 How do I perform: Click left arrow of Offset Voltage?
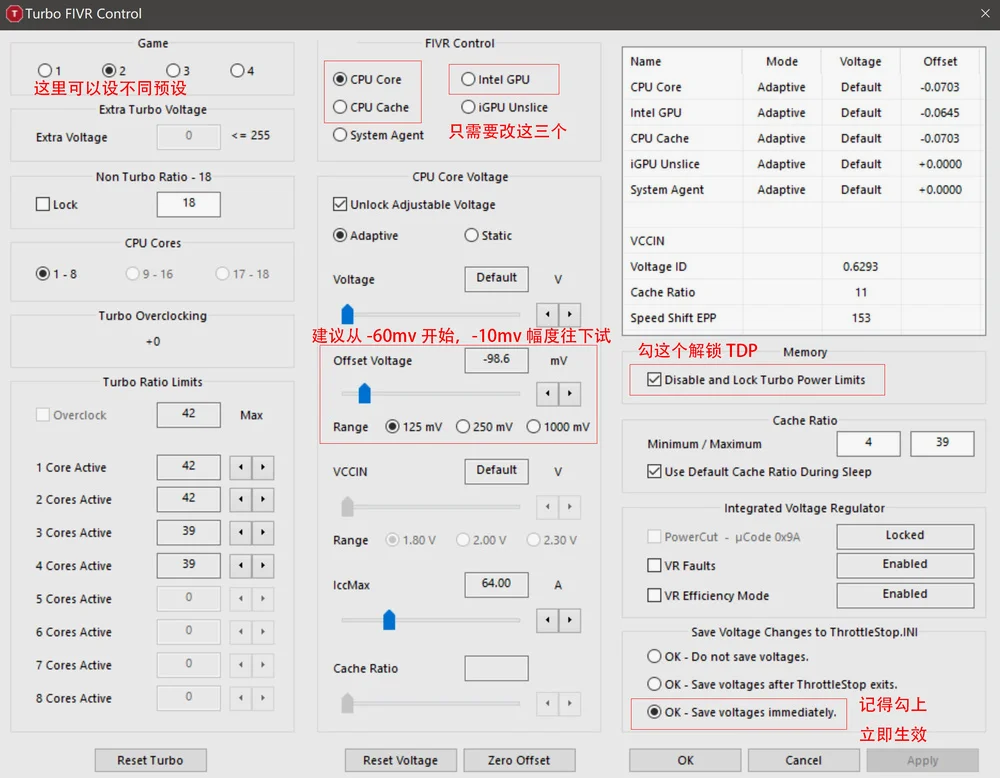(x=547, y=394)
